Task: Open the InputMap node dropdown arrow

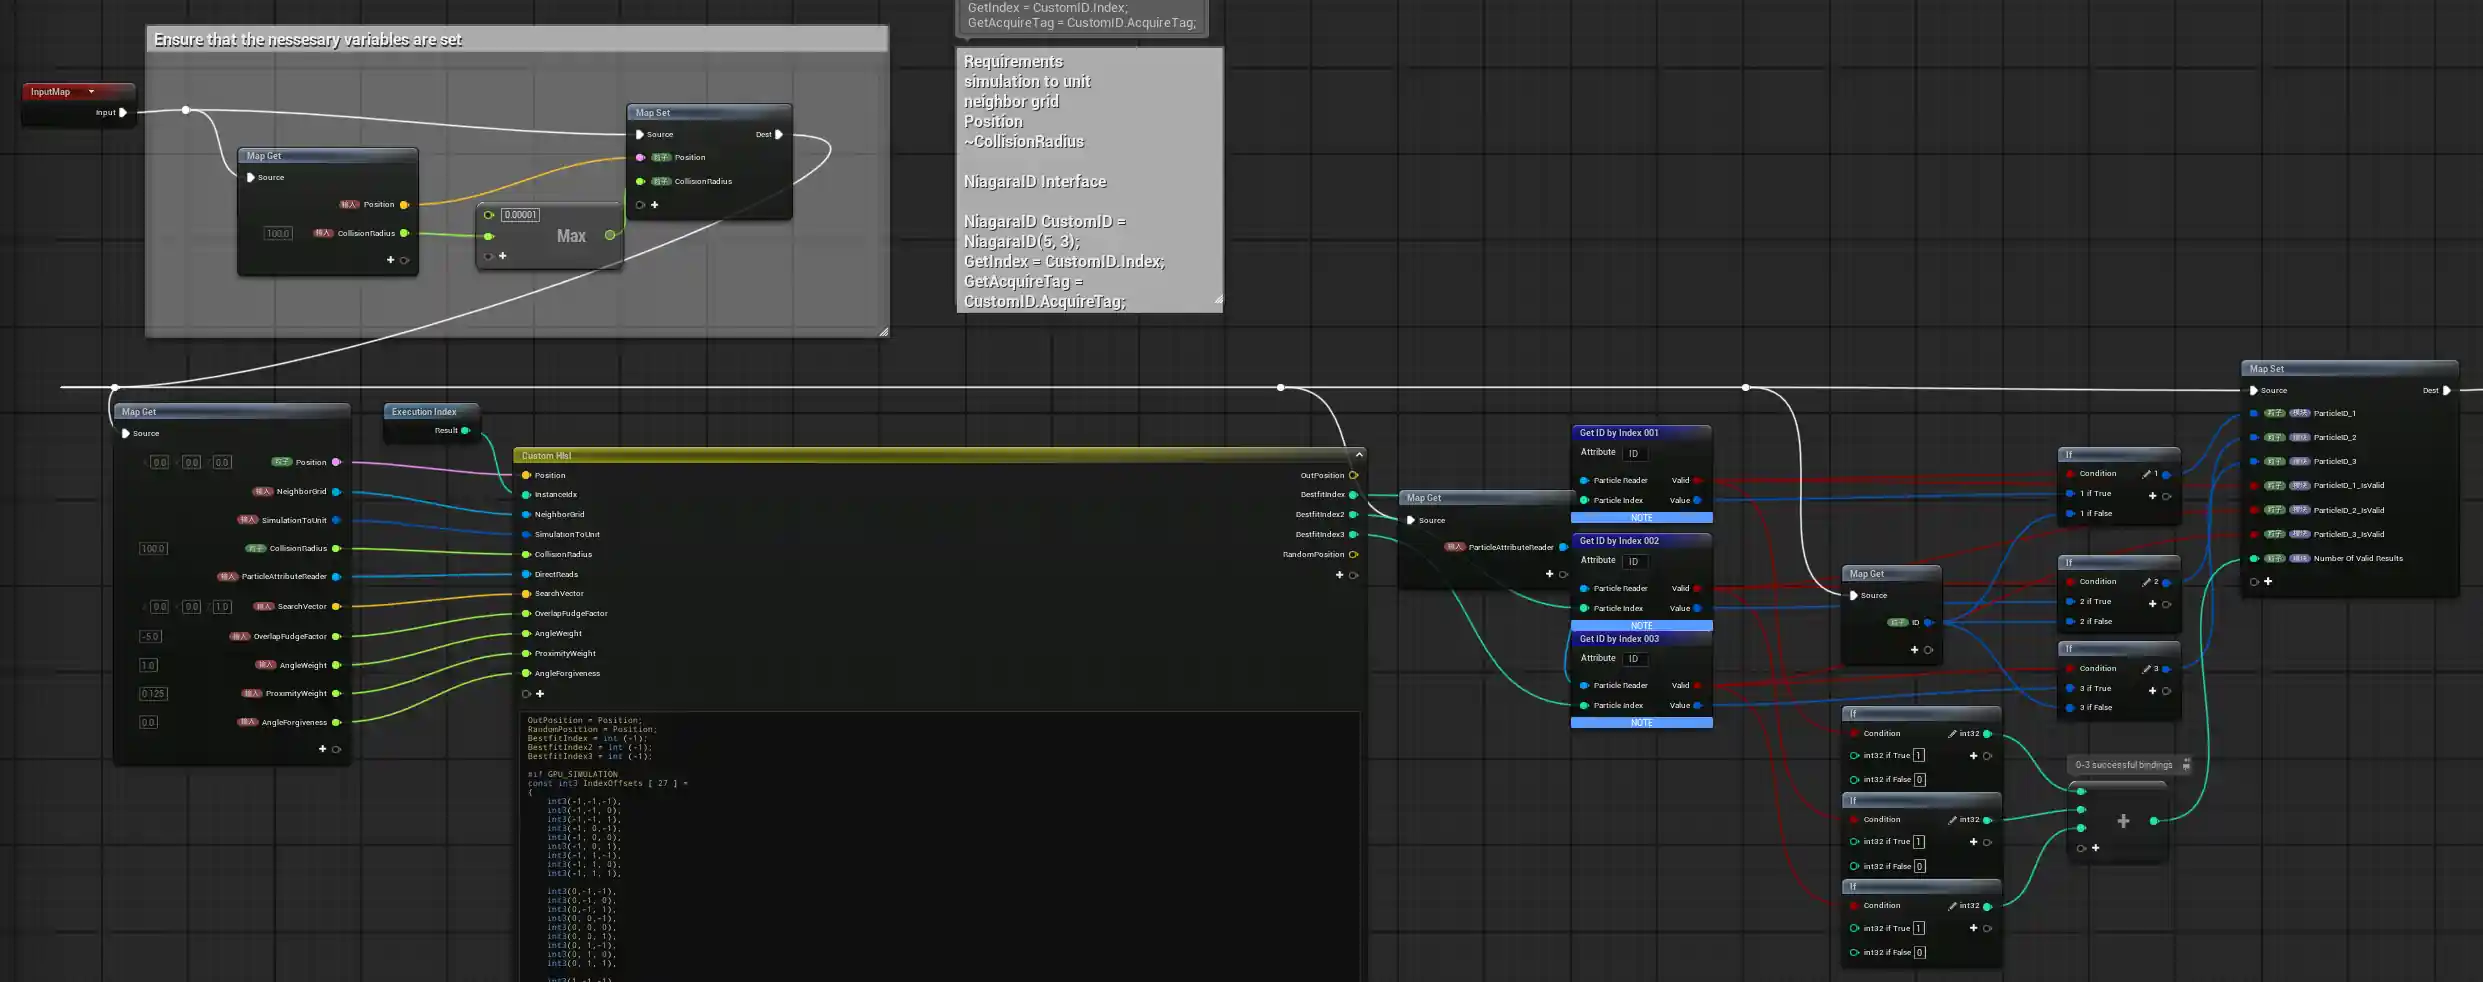Action: pos(91,92)
